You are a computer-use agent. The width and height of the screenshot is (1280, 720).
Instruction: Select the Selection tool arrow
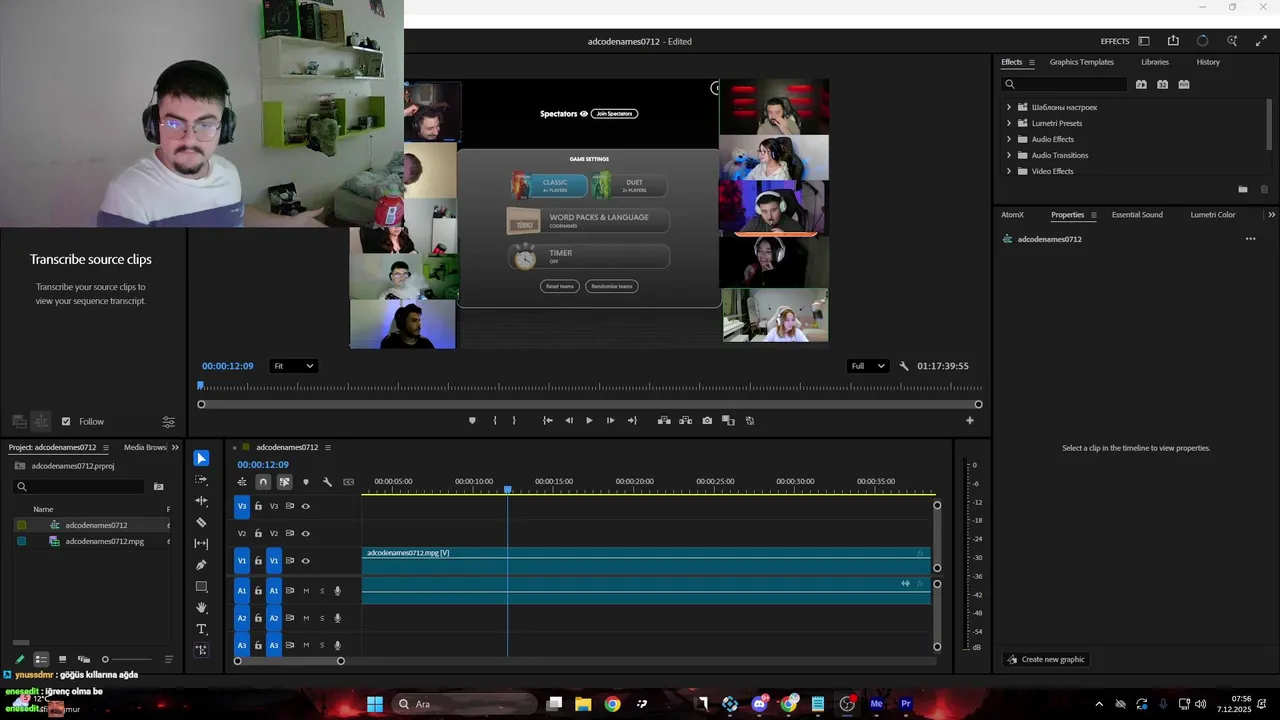click(201, 458)
